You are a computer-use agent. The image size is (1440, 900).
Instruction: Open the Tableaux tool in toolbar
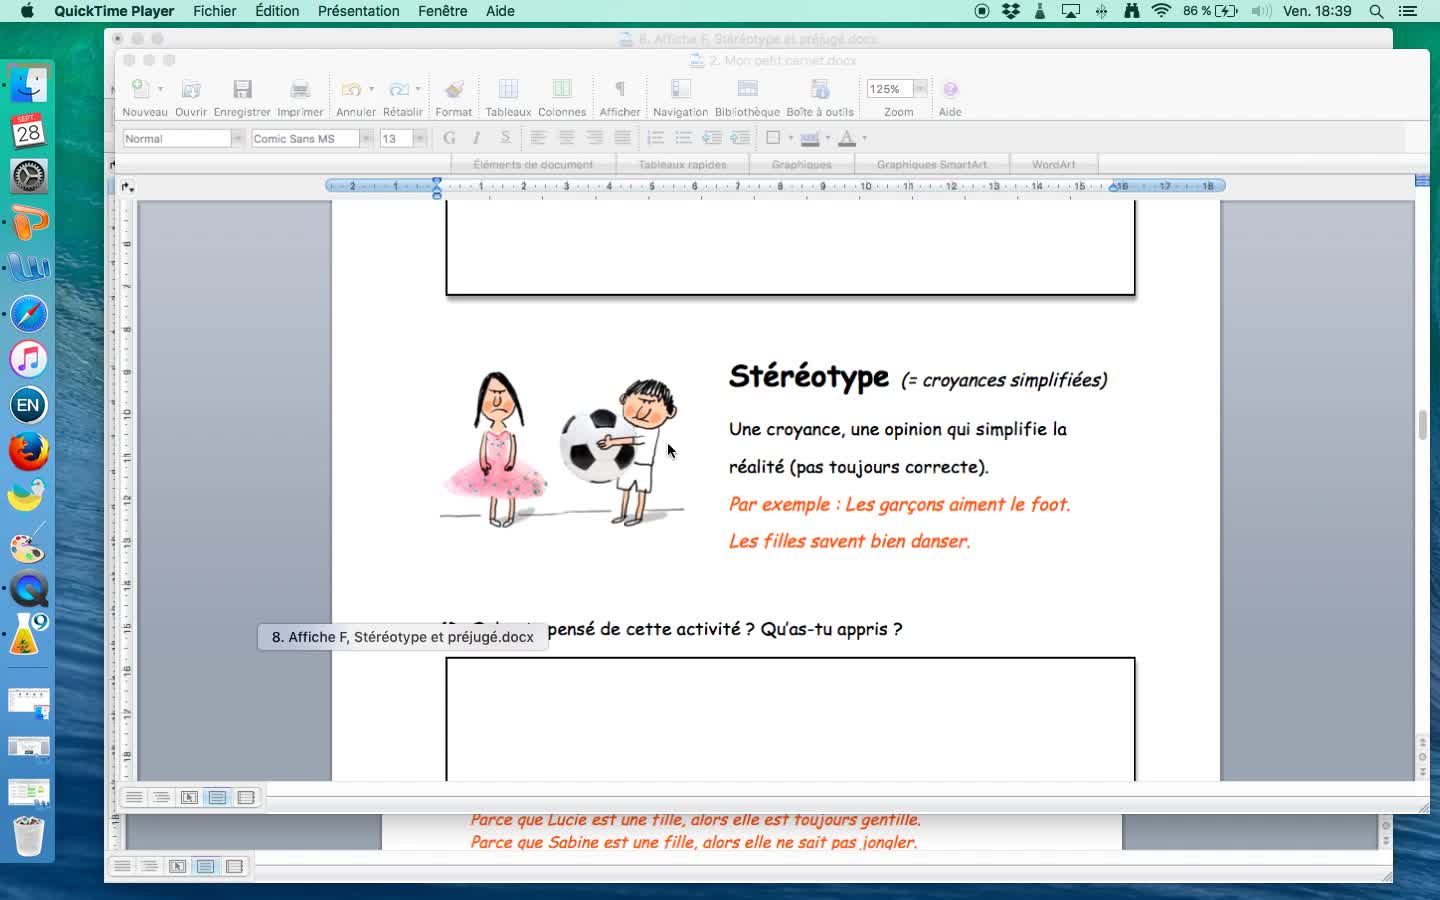pyautogui.click(x=508, y=90)
